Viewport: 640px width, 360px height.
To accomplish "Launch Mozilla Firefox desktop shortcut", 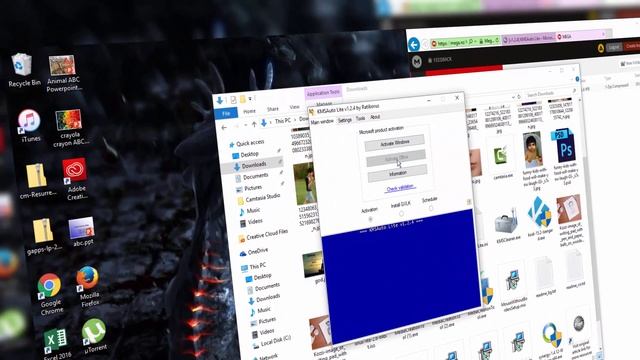I will tap(88, 287).
